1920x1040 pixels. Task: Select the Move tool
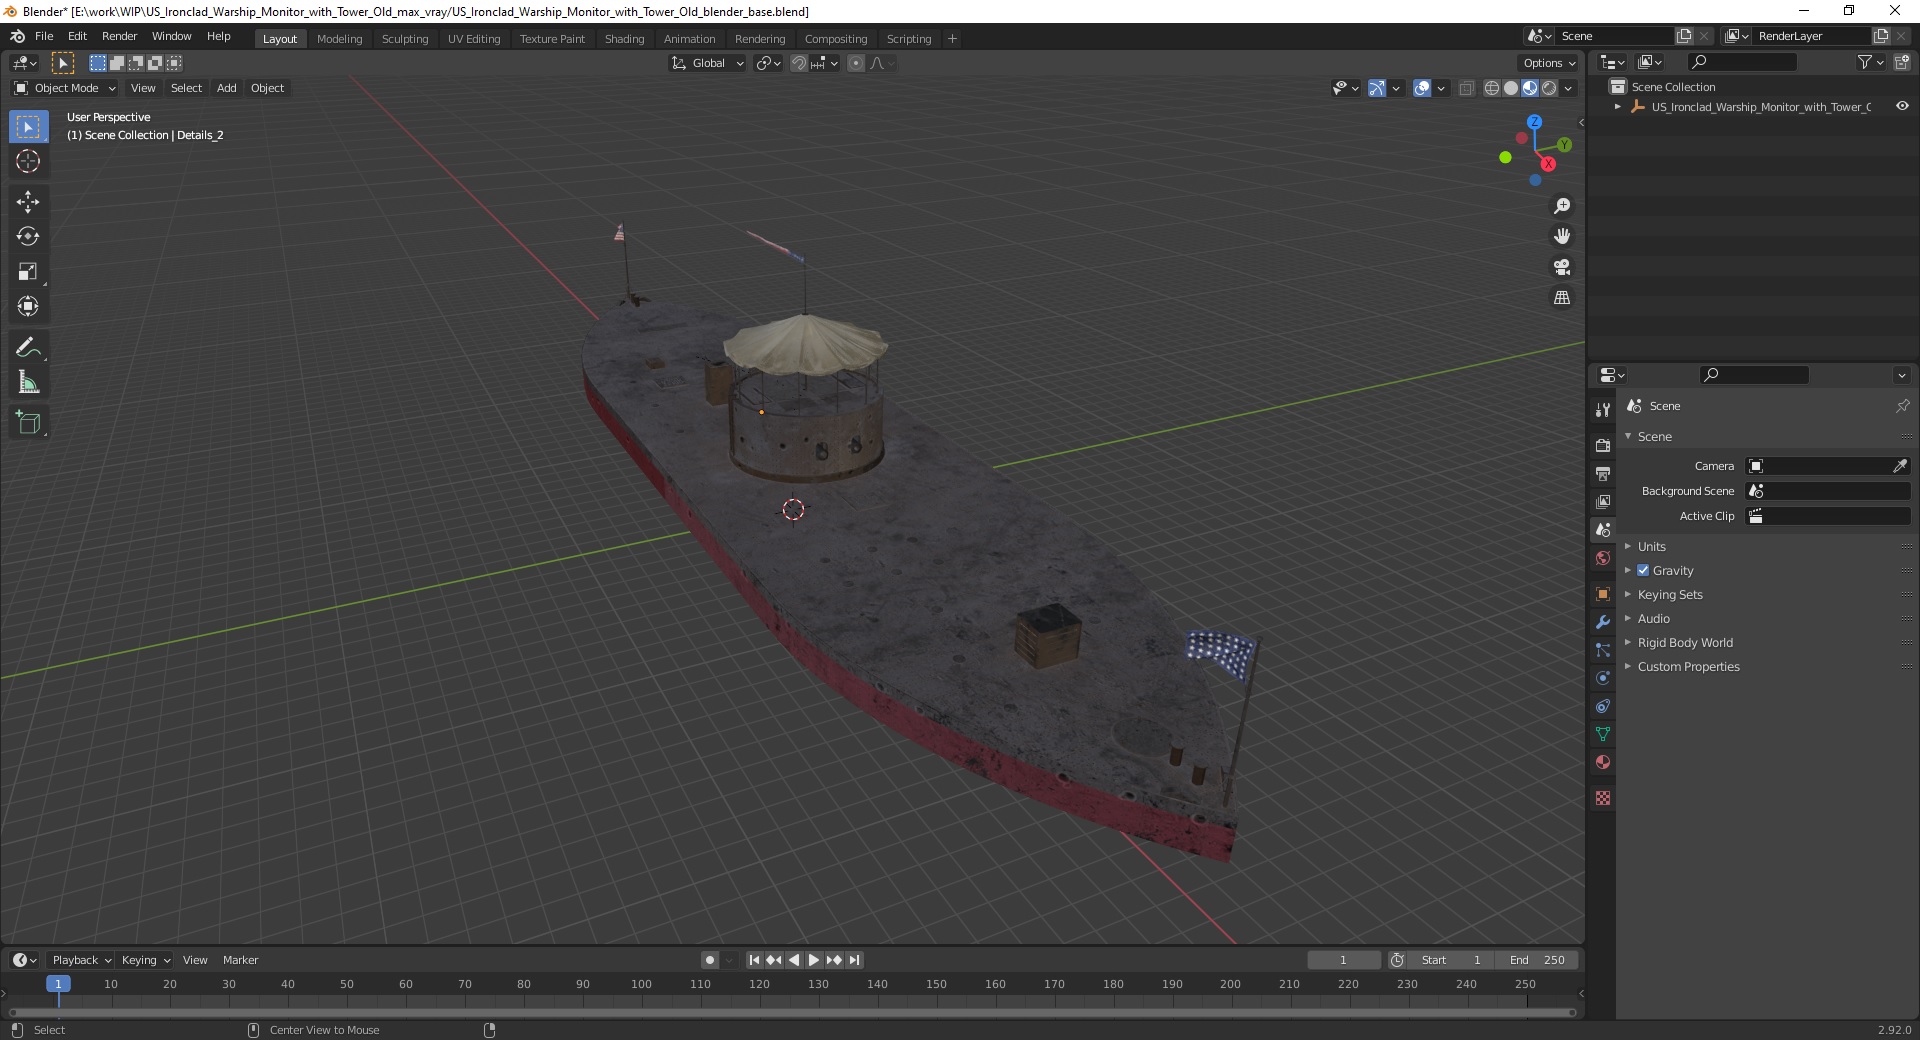(x=28, y=202)
